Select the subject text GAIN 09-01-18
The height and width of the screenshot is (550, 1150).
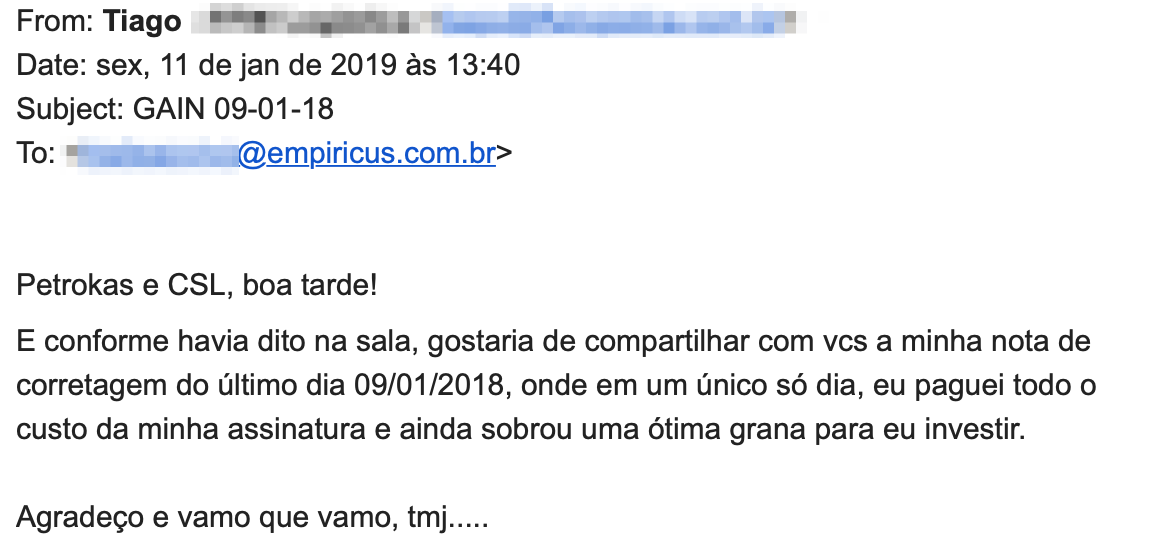pos(233,109)
